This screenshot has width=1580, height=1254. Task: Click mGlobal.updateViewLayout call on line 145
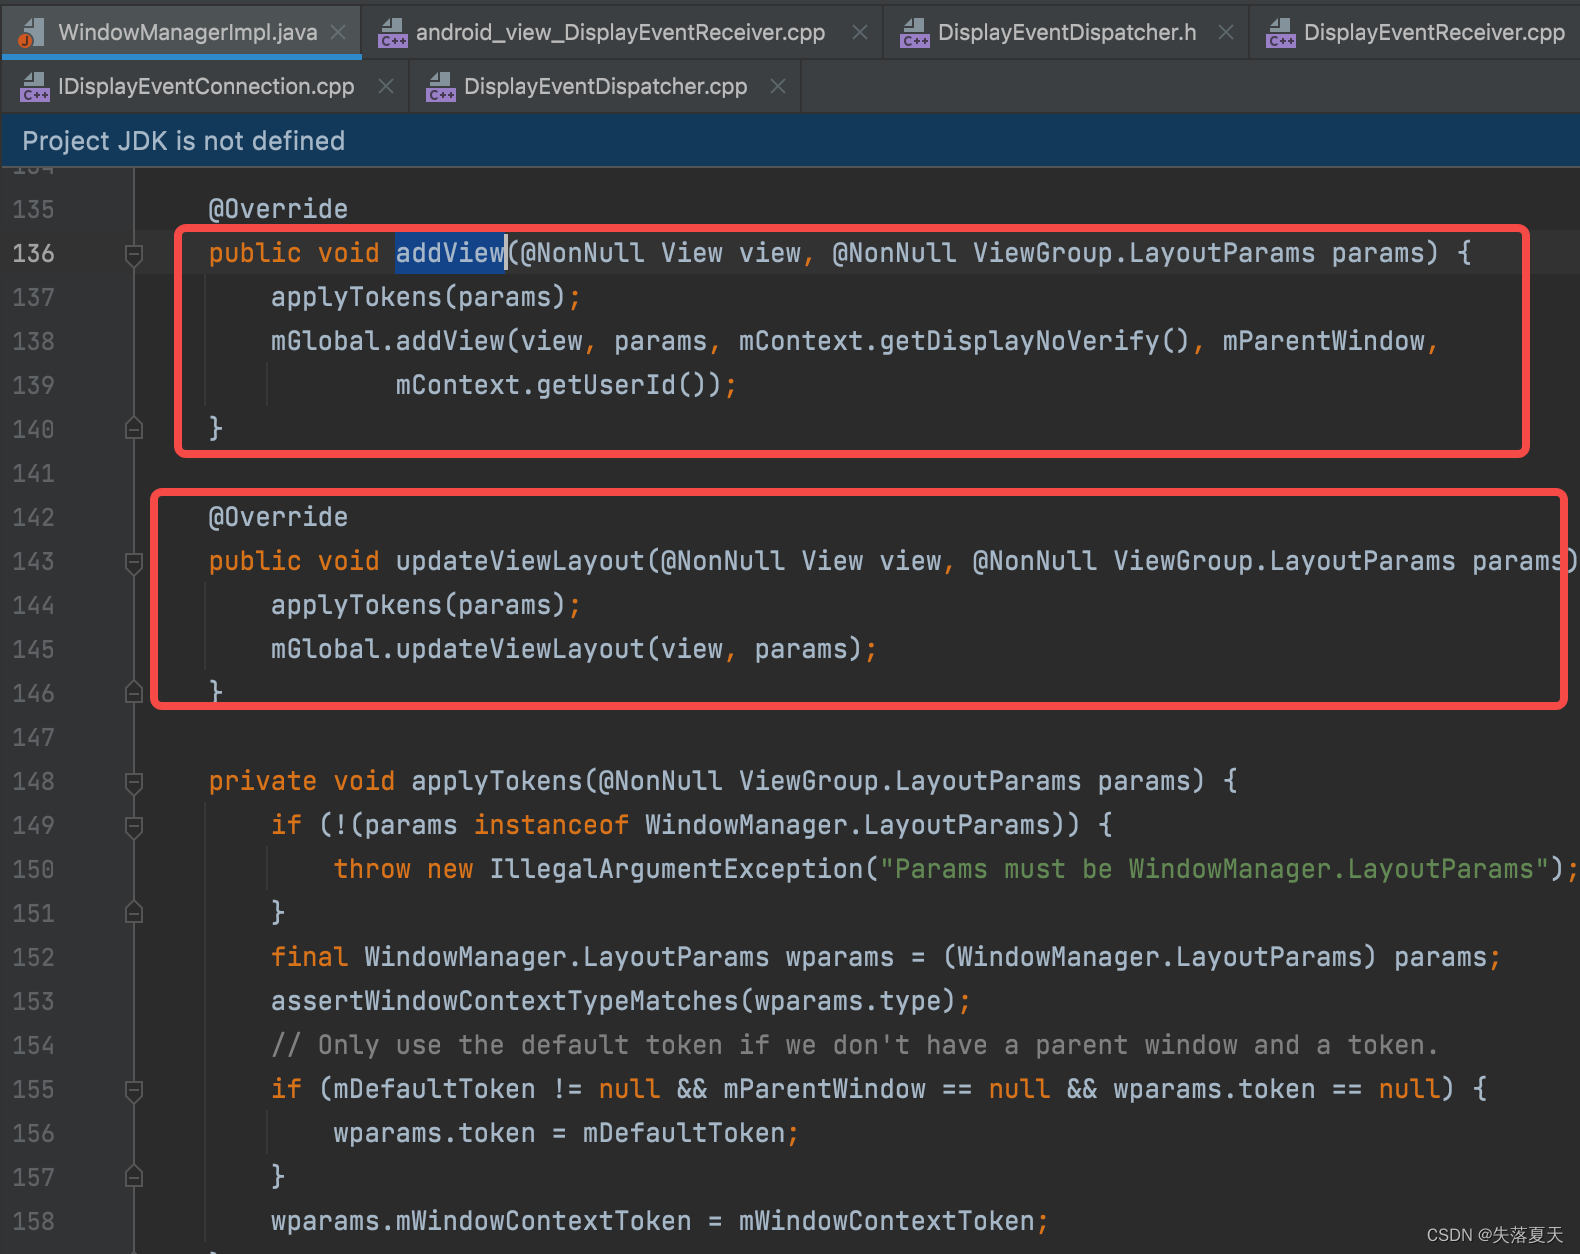[458, 649]
